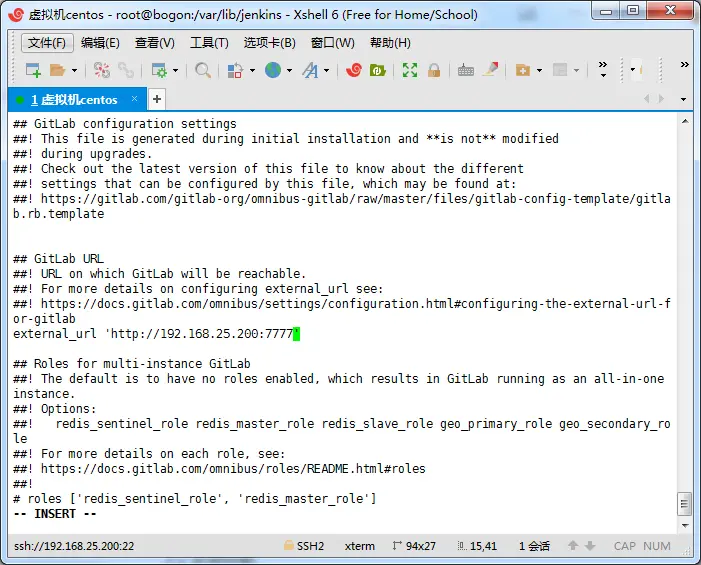Click the terminal vertical scrollbar thumb
The image size is (701, 565).
[x=684, y=504]
